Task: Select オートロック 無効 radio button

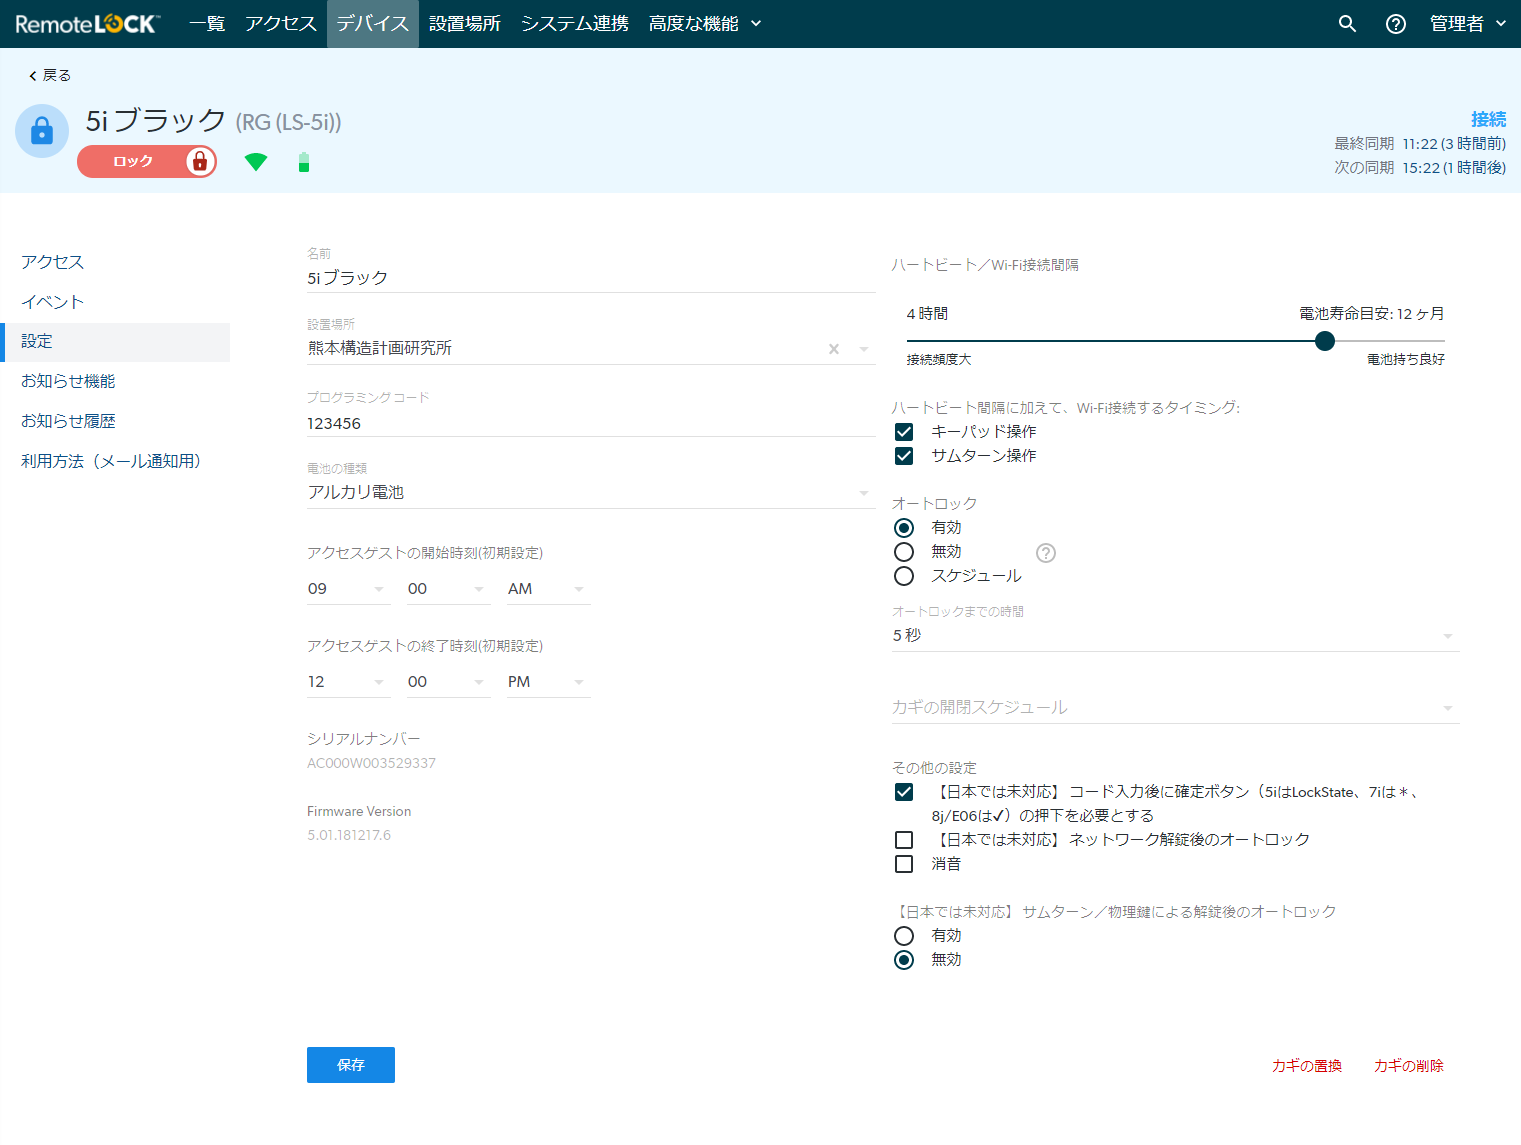Action: click(x=904, y=552)
